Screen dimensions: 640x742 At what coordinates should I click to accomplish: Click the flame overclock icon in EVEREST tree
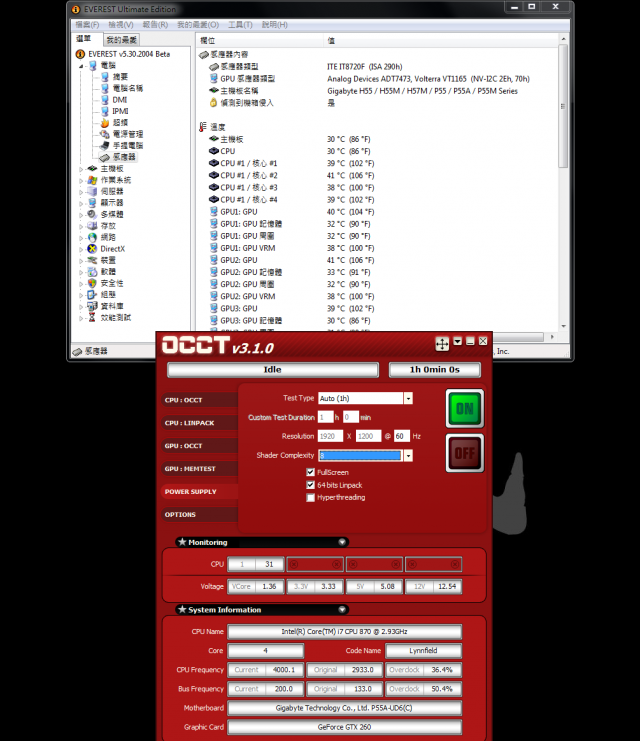tap(105, 123)
